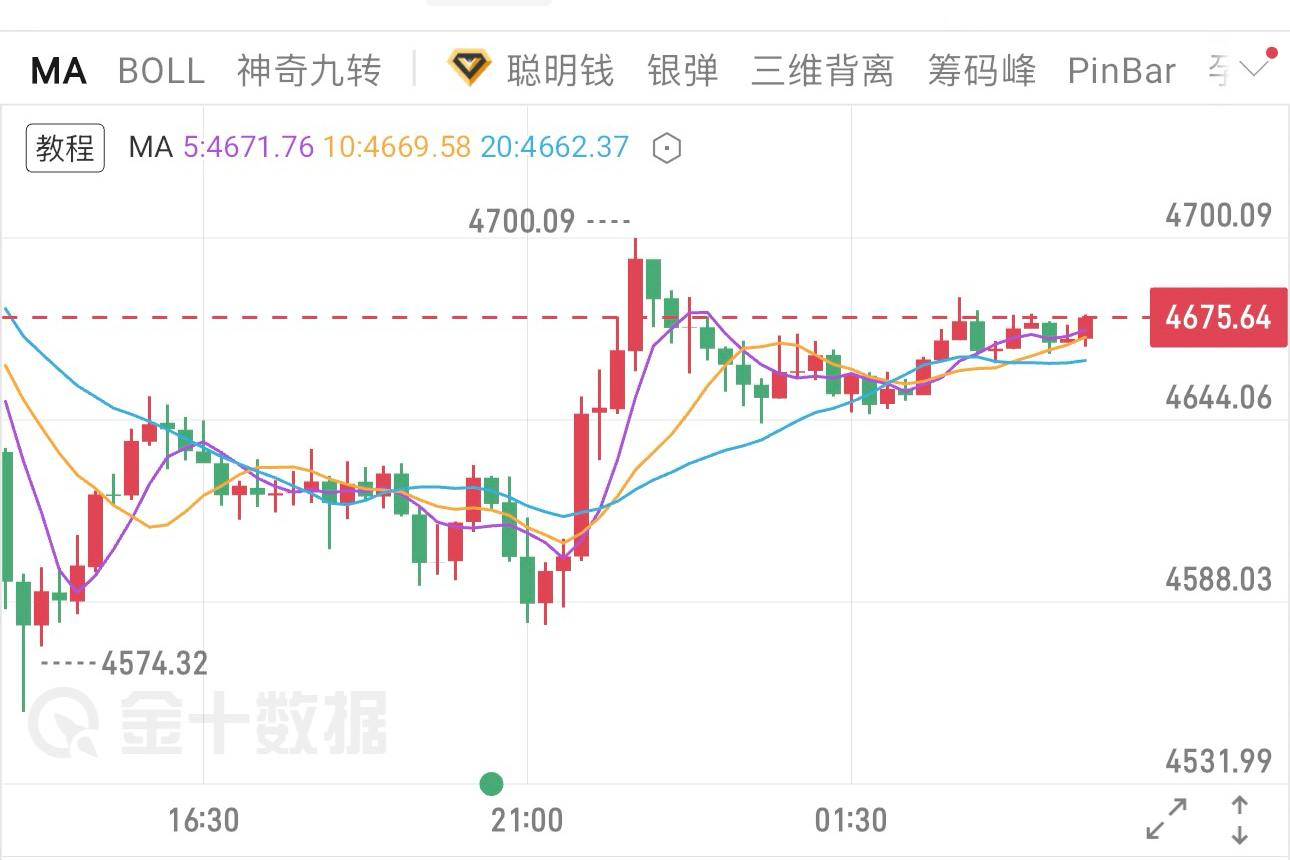
Task: Click the 4700.09 high price marker on chart
Action: pos(522,221)
